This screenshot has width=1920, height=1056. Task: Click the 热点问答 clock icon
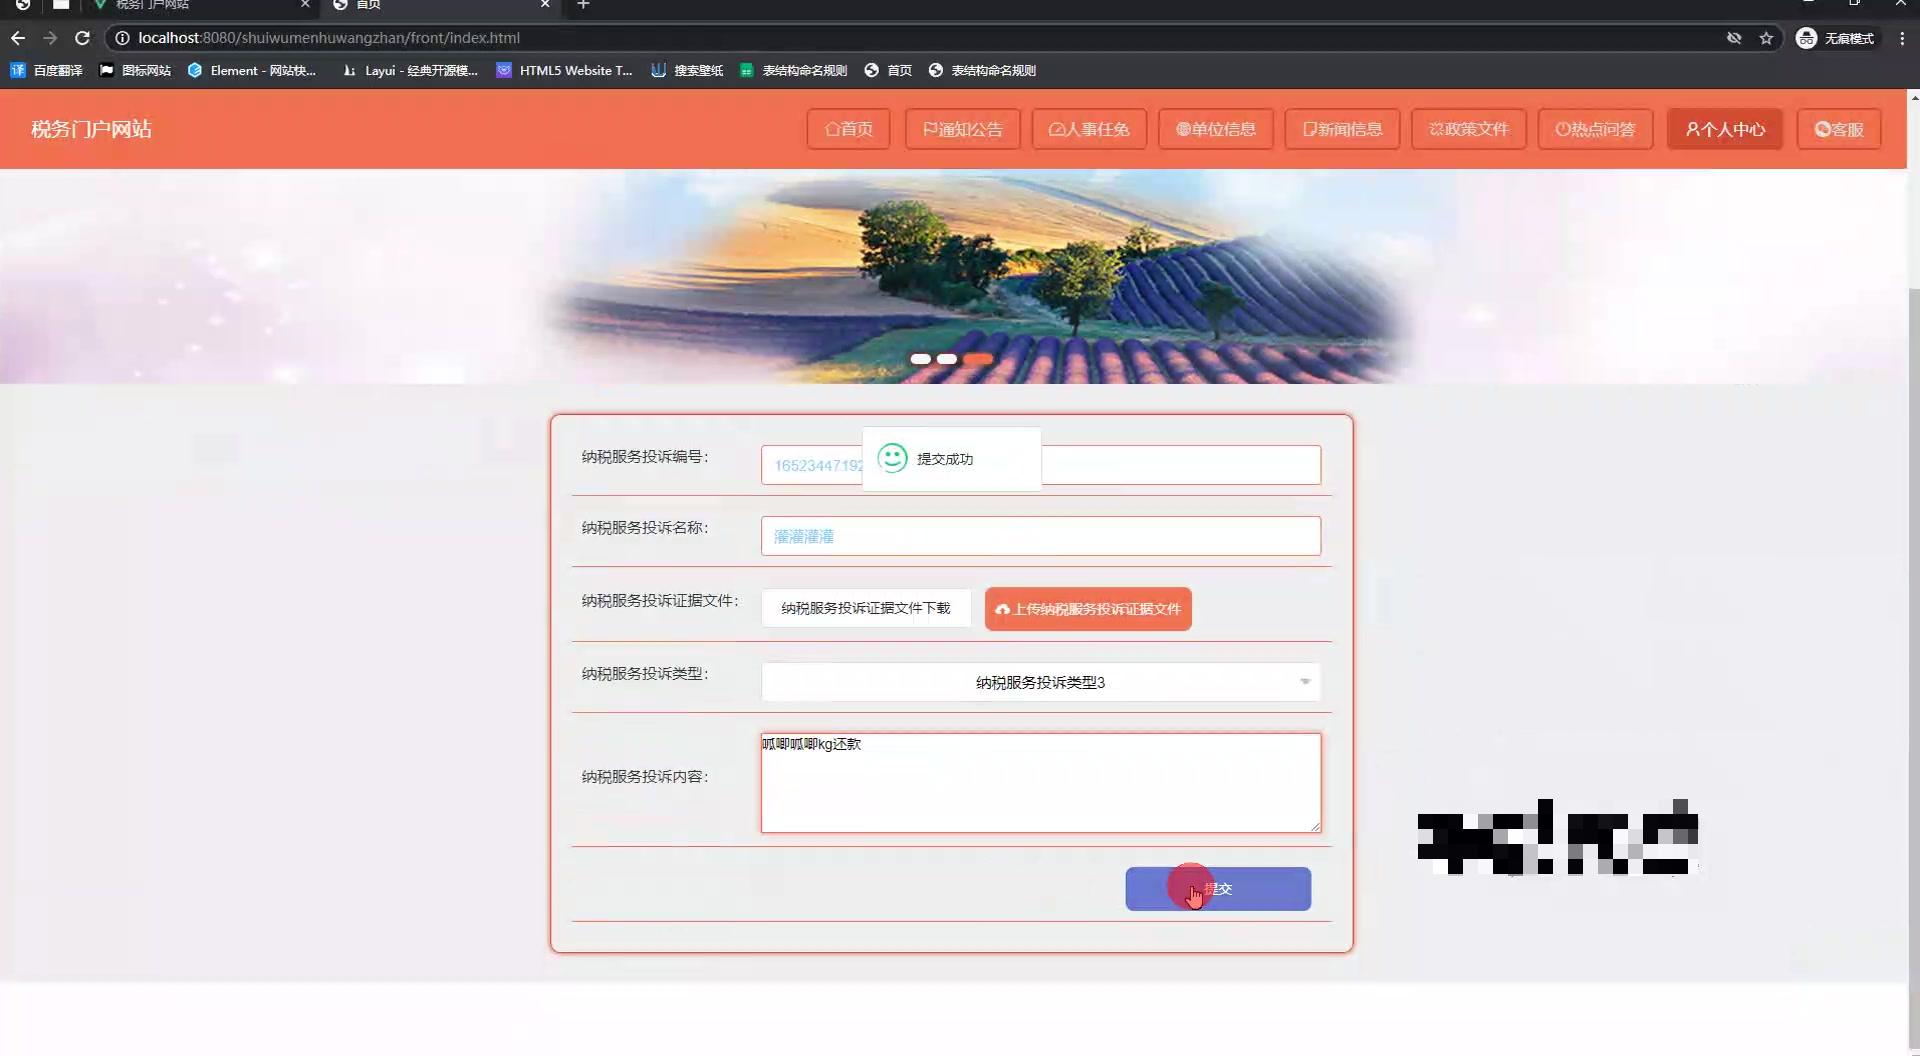[x=1562, y=129]
